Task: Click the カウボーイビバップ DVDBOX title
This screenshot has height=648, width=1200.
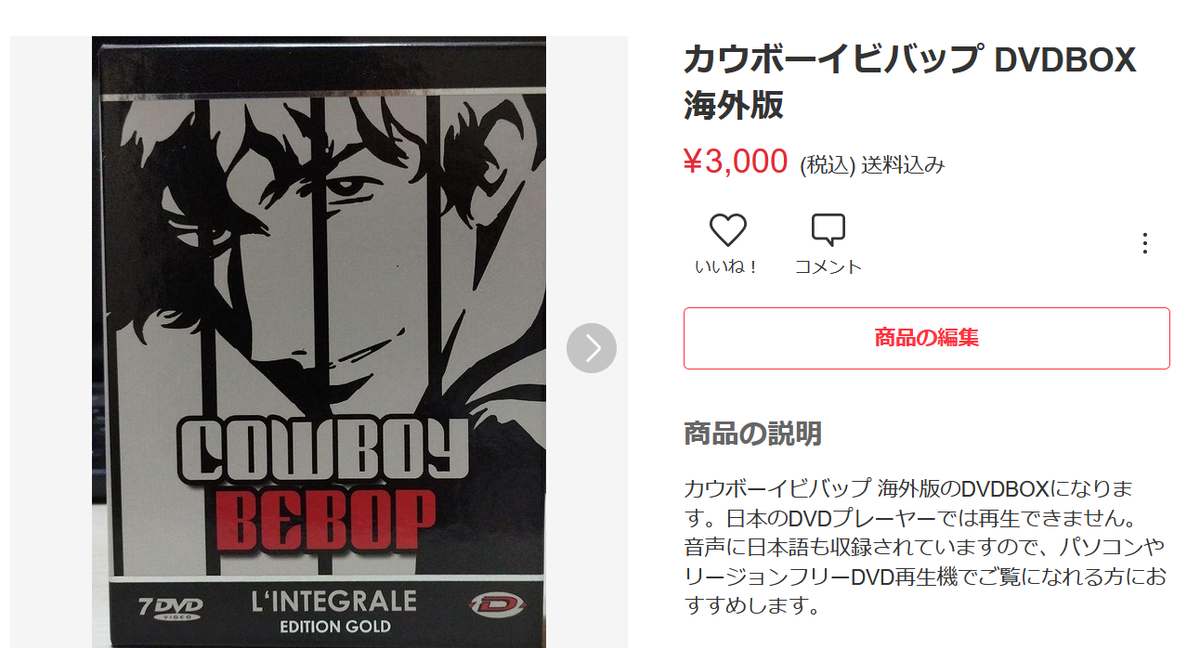Action: 910,82
